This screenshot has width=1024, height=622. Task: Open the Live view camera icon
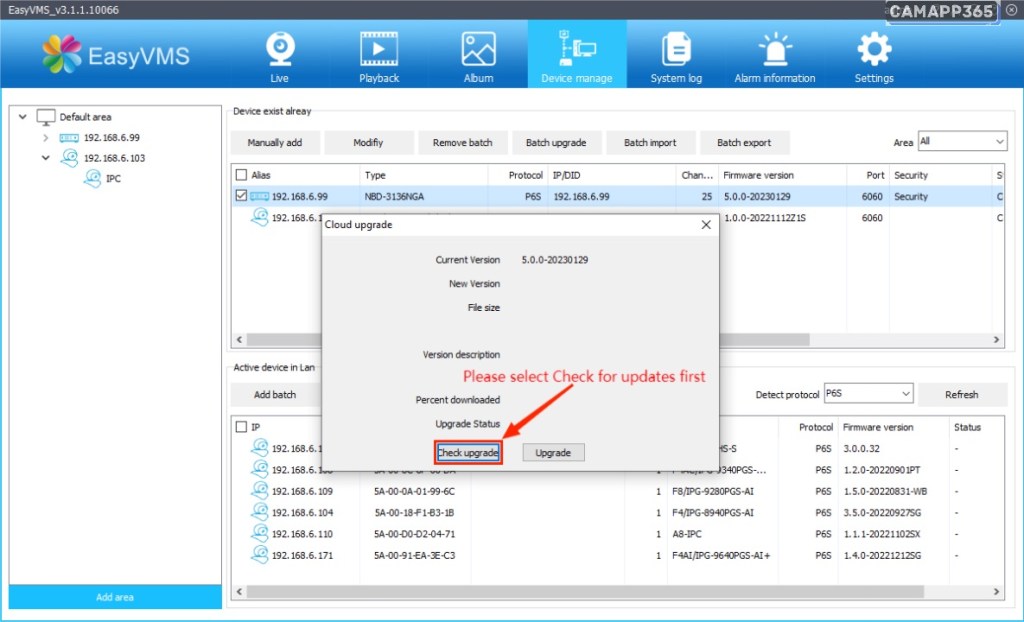[279, 49]
